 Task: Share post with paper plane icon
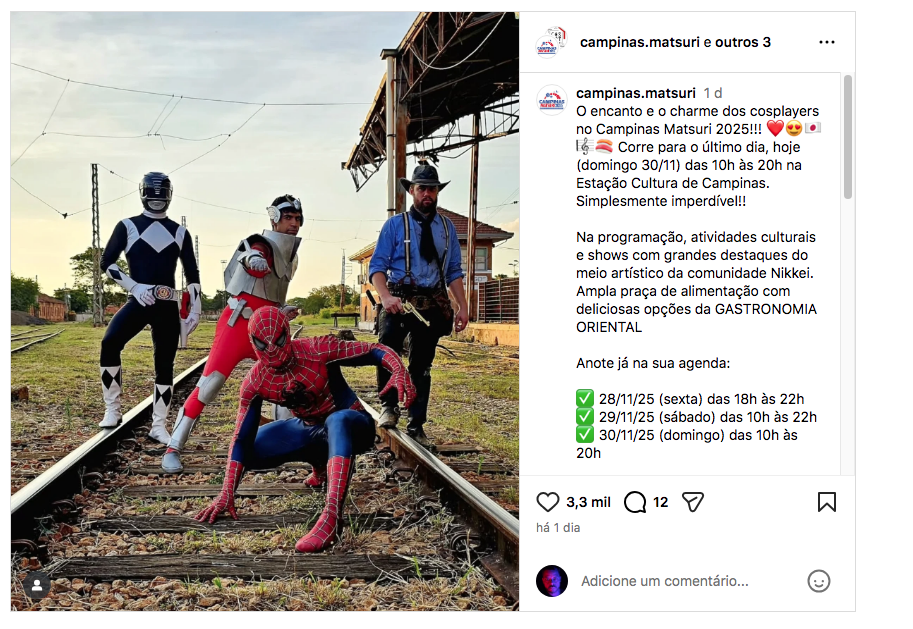[x=693, y=502]
